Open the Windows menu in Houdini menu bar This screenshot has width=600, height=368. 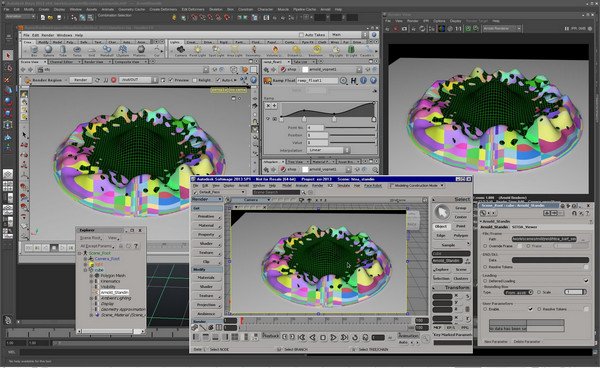point(64,35)
